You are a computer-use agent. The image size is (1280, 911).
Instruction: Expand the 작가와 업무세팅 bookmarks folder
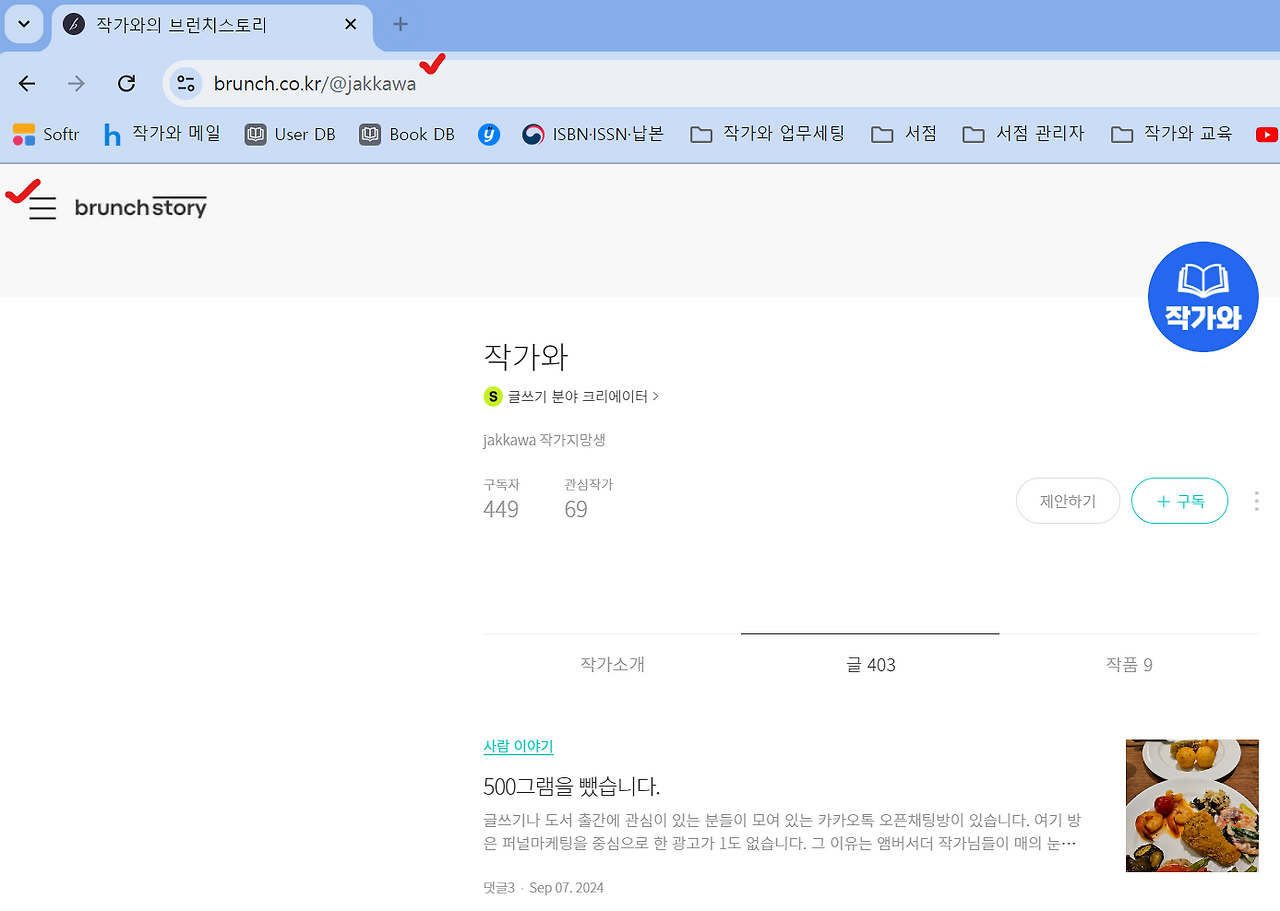(767, 133)
